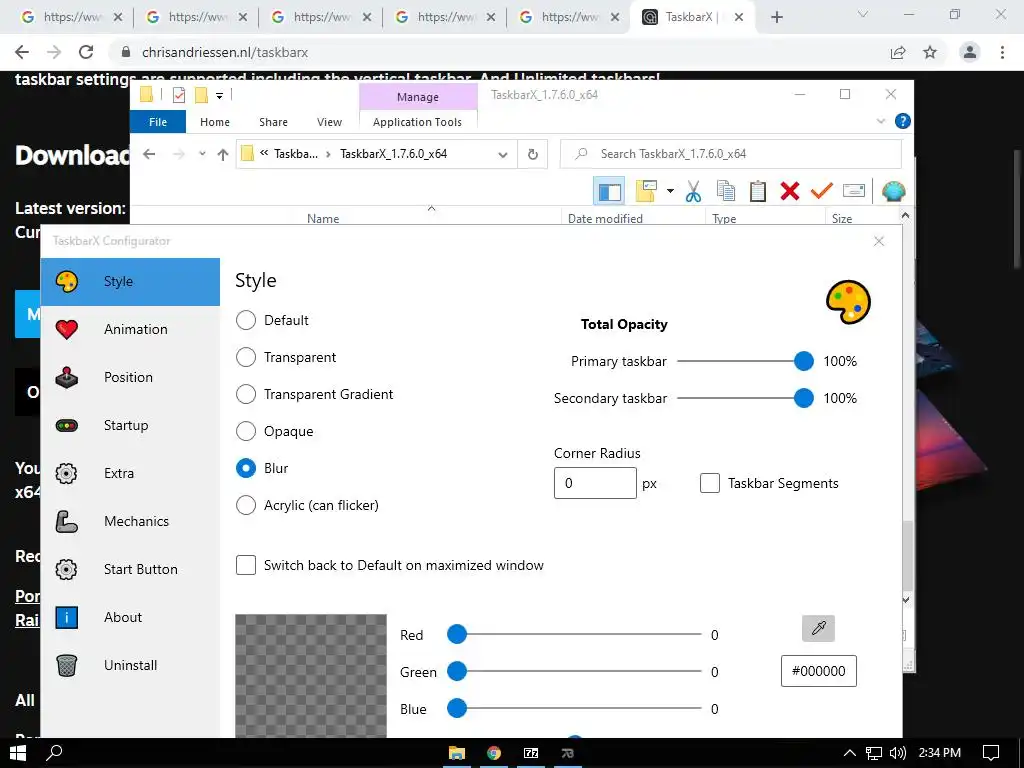
Task: Open the Mechanics arm icon
Action: (x=67, y=521)
